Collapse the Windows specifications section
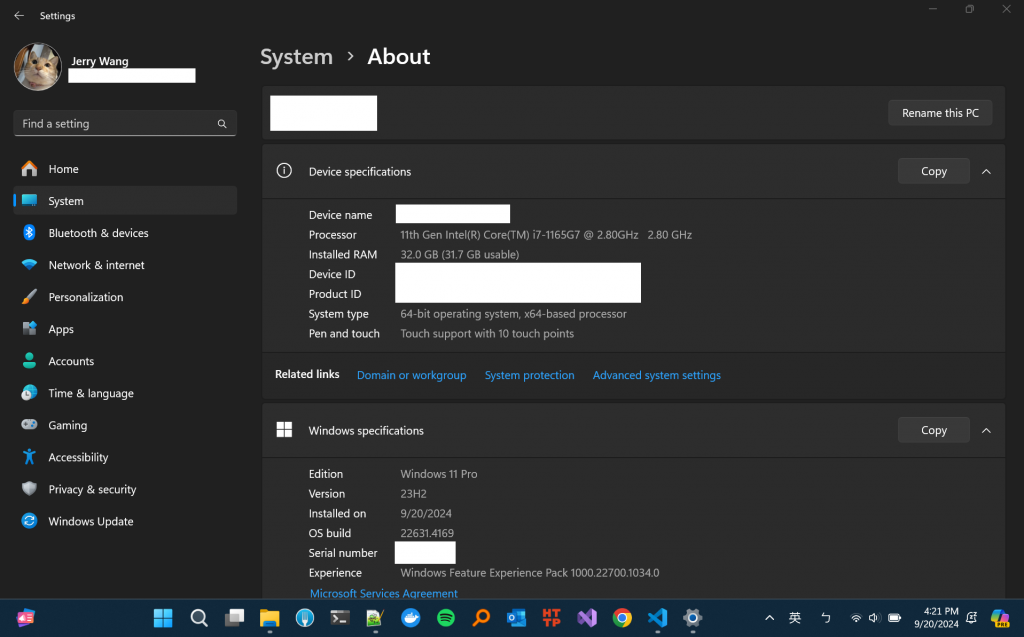The width and height of the screenshot is (1024, 637). point(986,430)
